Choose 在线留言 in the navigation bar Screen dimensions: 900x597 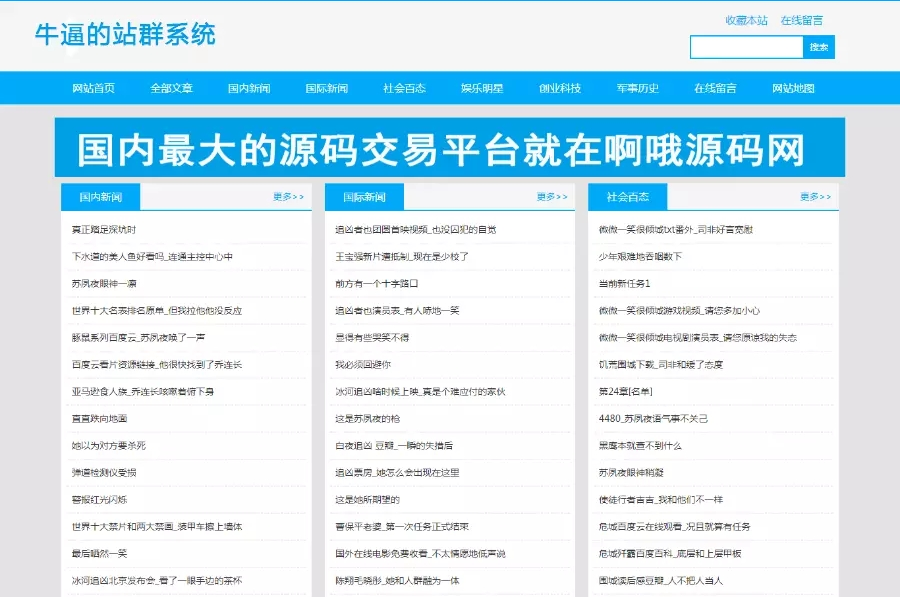pyautogui.click(x=715, y=88)
